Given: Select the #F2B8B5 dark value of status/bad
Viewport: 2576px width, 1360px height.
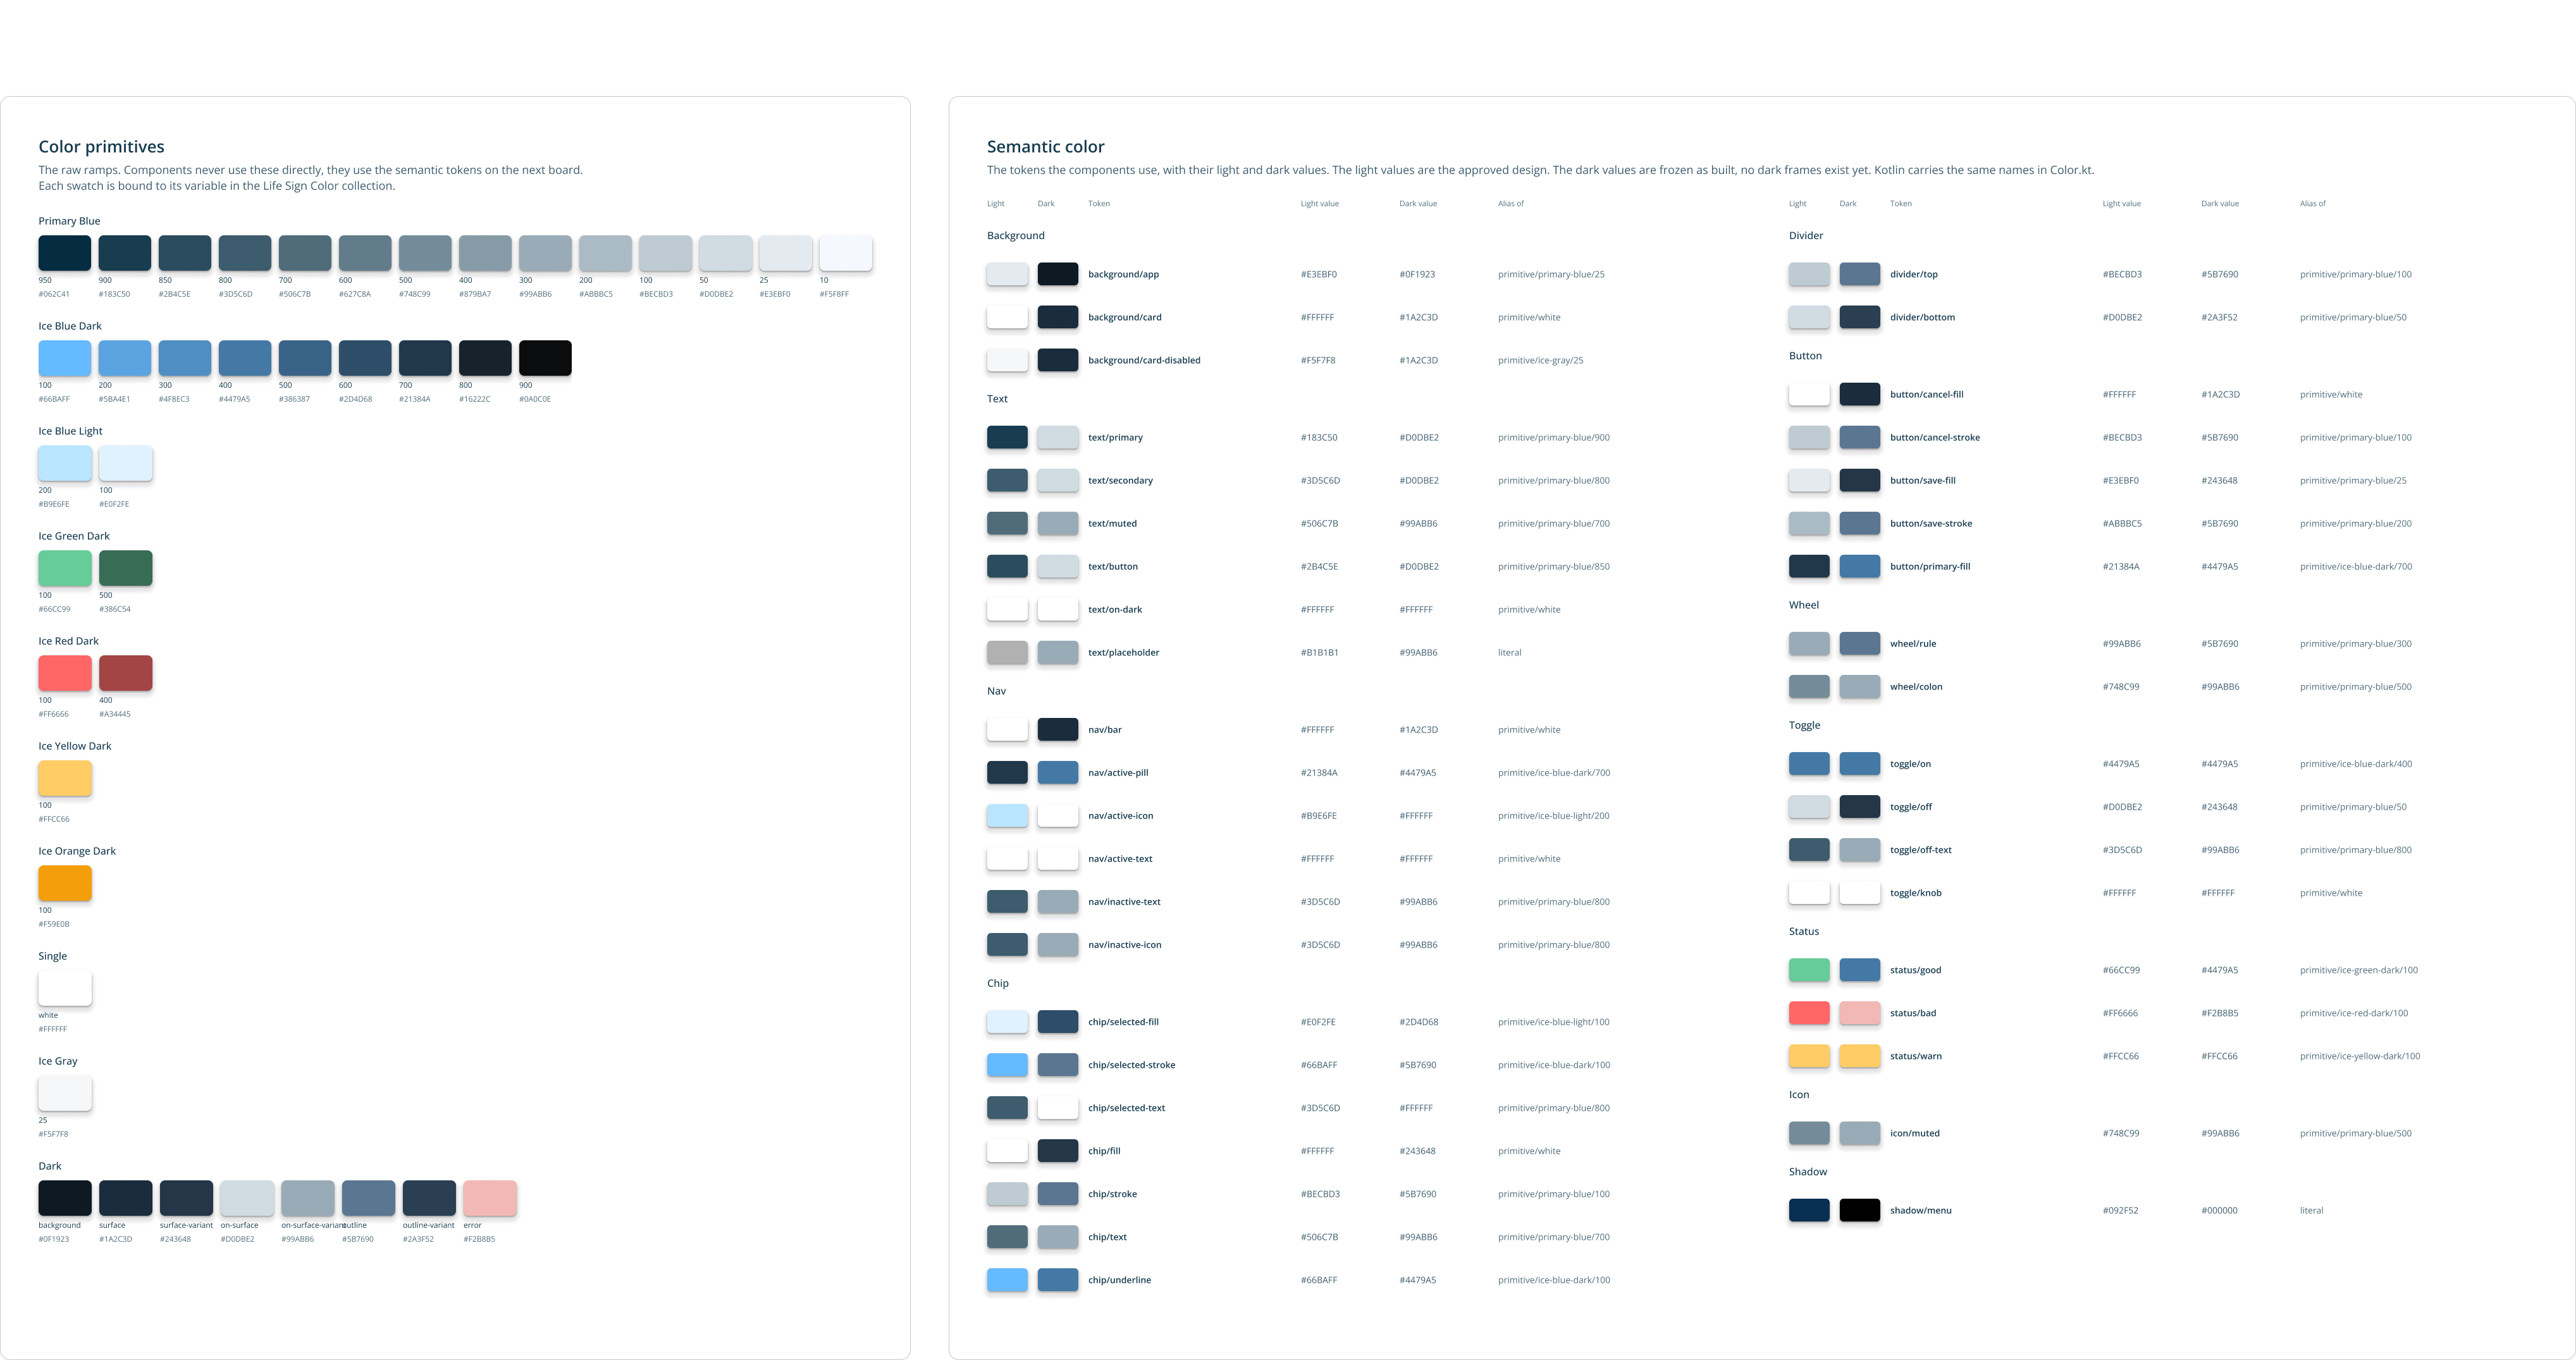Looking at the screenshot, I should 2219,1013.
